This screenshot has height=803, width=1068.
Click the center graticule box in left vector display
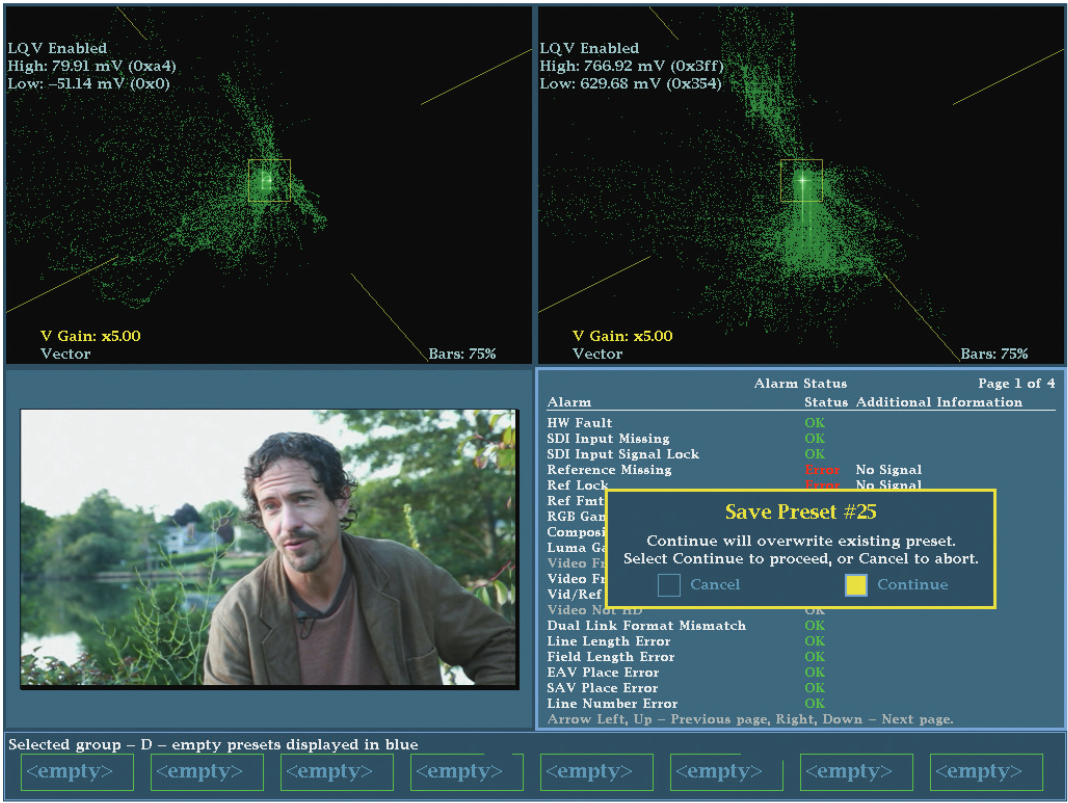coord(270,180)
